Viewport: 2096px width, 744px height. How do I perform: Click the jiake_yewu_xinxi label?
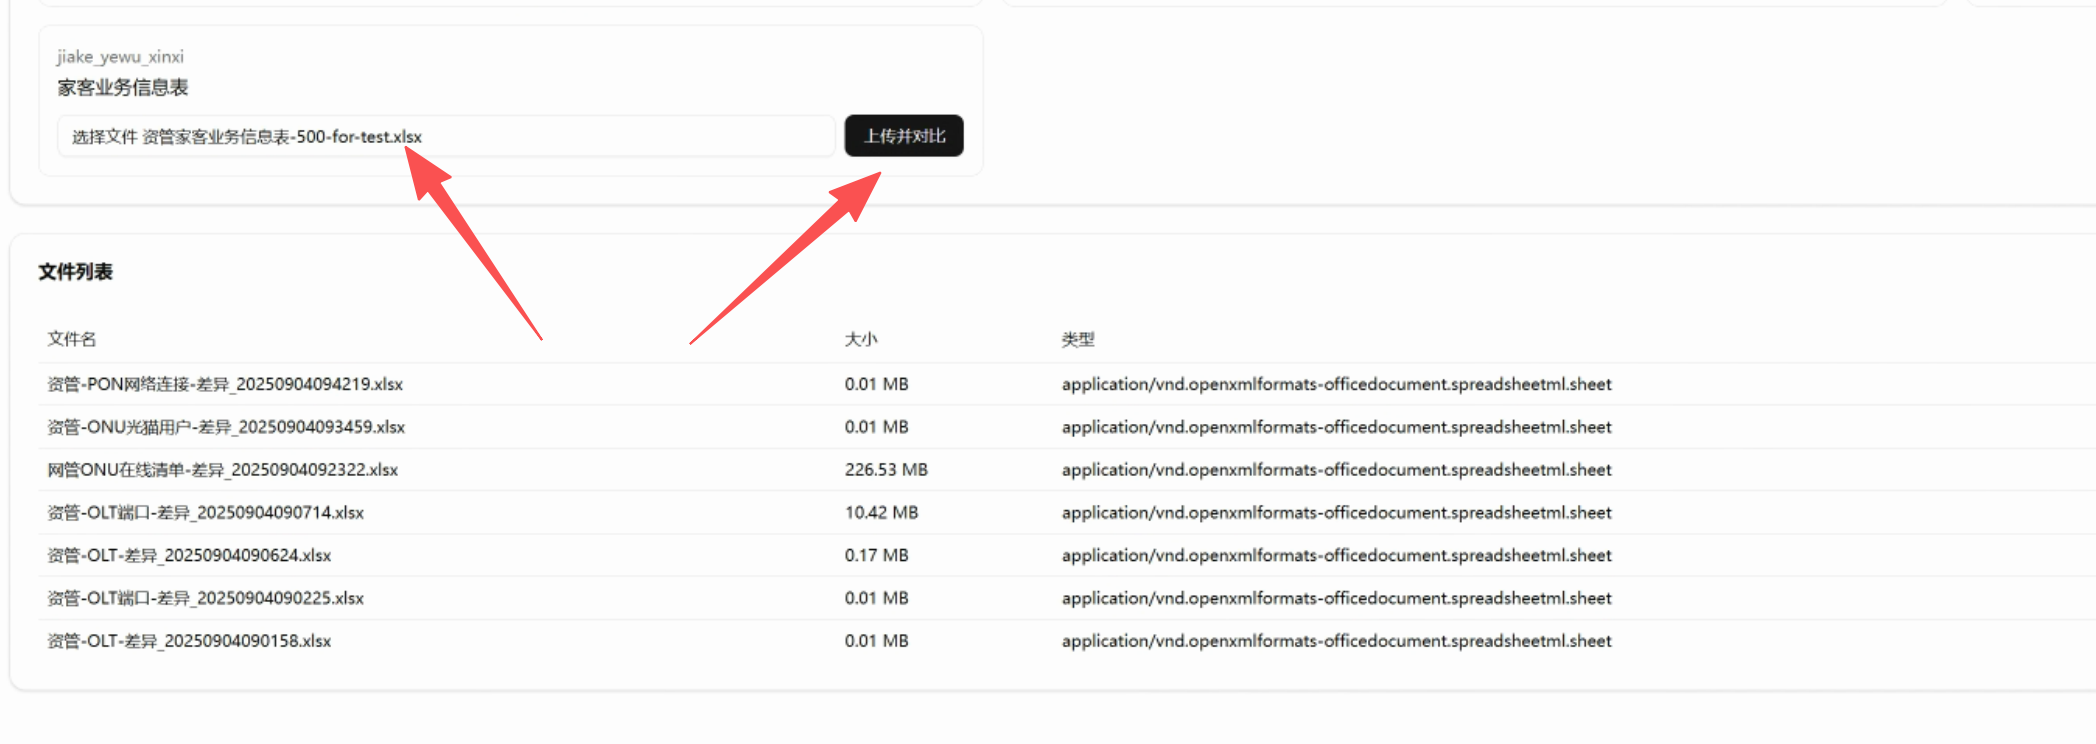[x=120, y=57]
